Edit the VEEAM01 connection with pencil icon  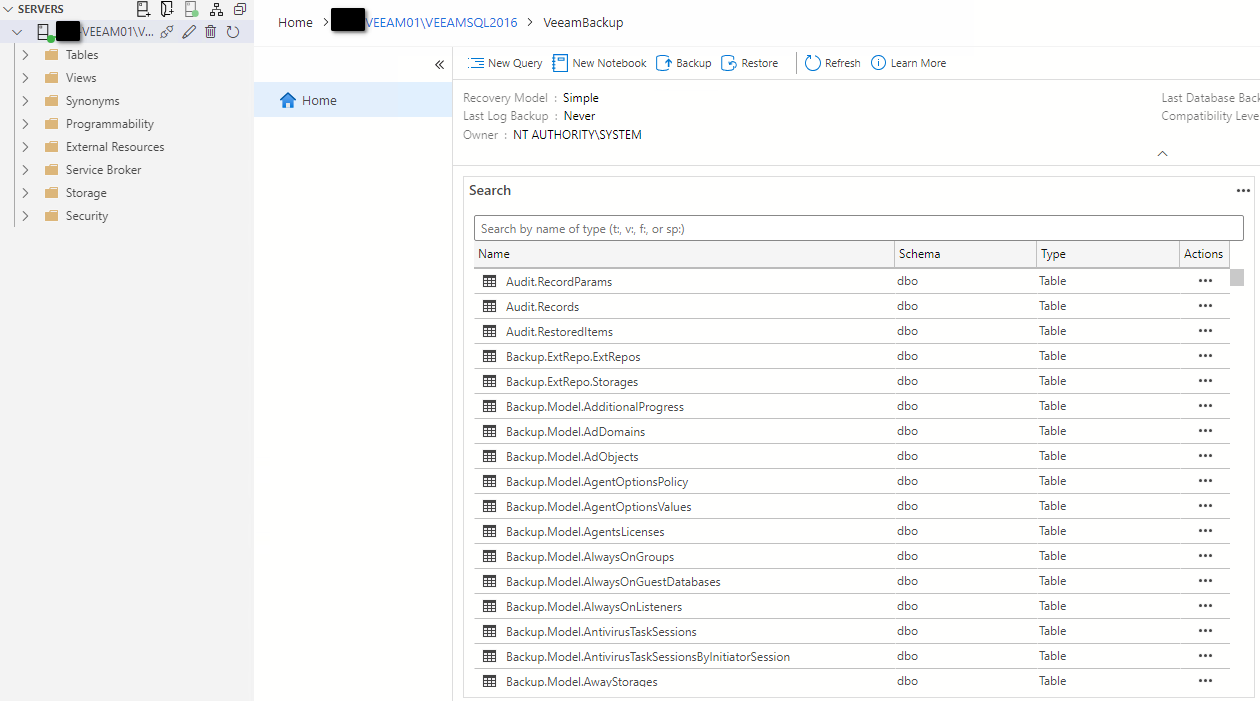click(x=189, y=32)
